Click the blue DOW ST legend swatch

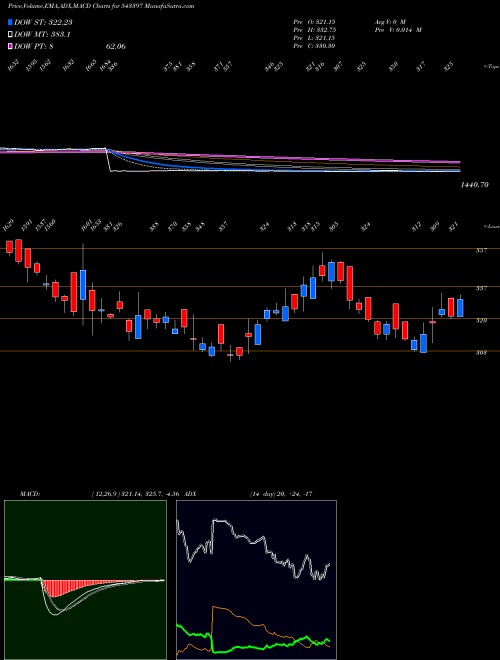click(10, 22)
